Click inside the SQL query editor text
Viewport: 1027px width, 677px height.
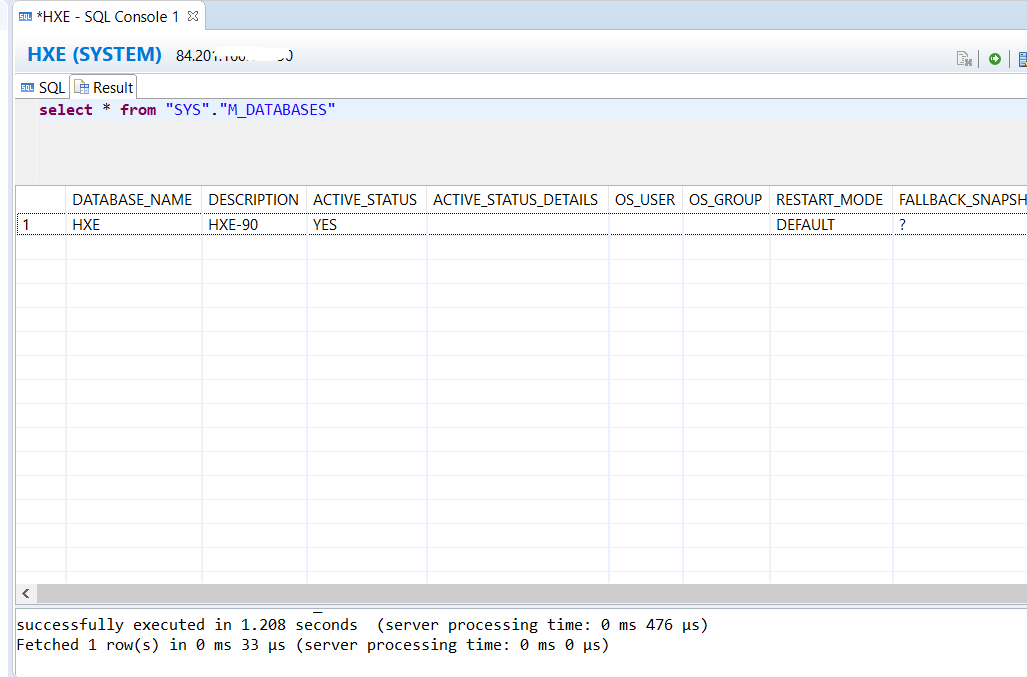click(200, 109)
